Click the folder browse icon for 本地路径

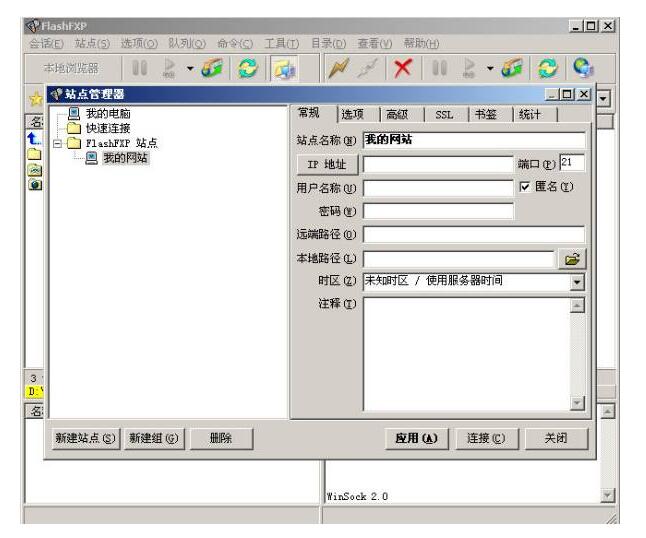572,260
